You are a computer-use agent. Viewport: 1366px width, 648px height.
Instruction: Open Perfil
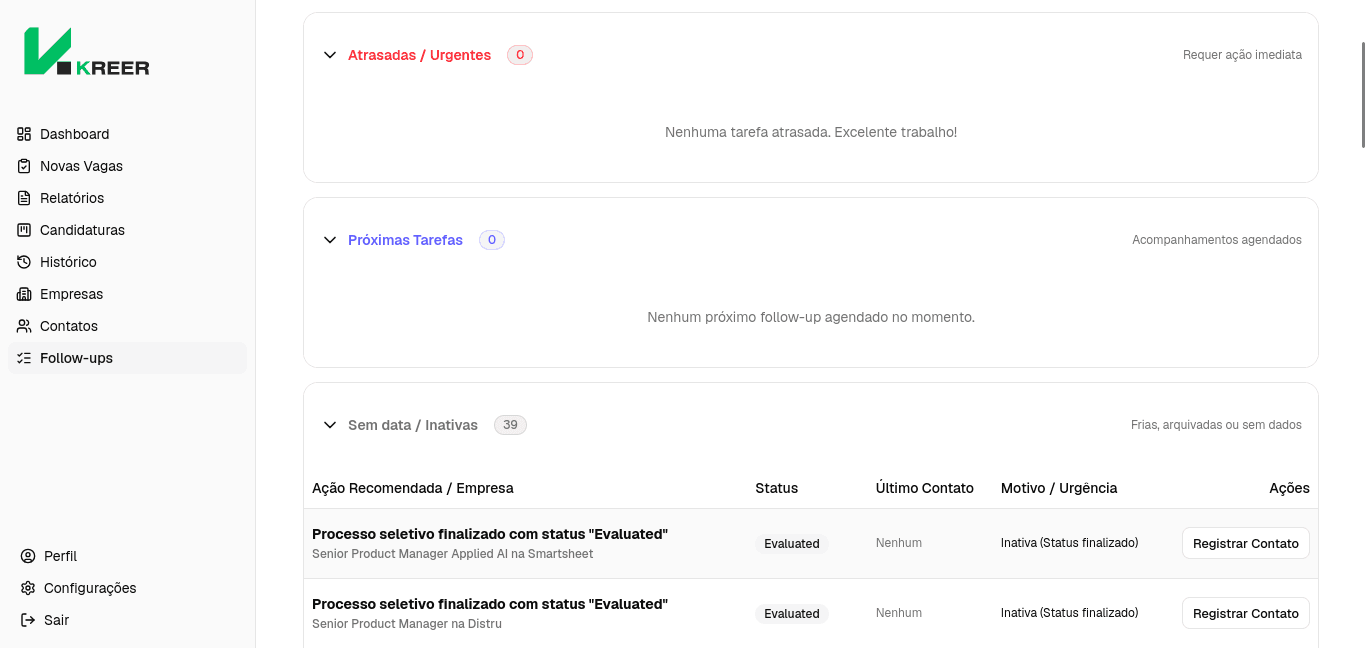[x=127, y=556]
